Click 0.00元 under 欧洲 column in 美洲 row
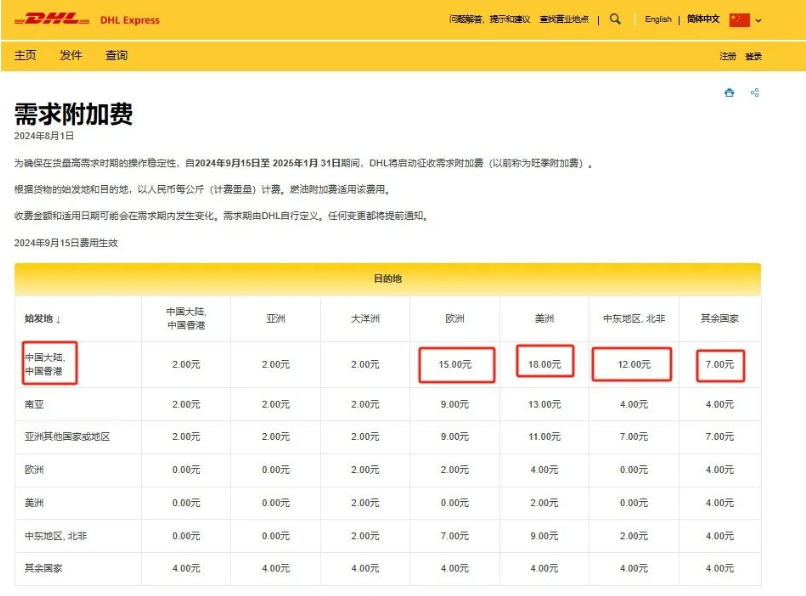 coord(454,502)
